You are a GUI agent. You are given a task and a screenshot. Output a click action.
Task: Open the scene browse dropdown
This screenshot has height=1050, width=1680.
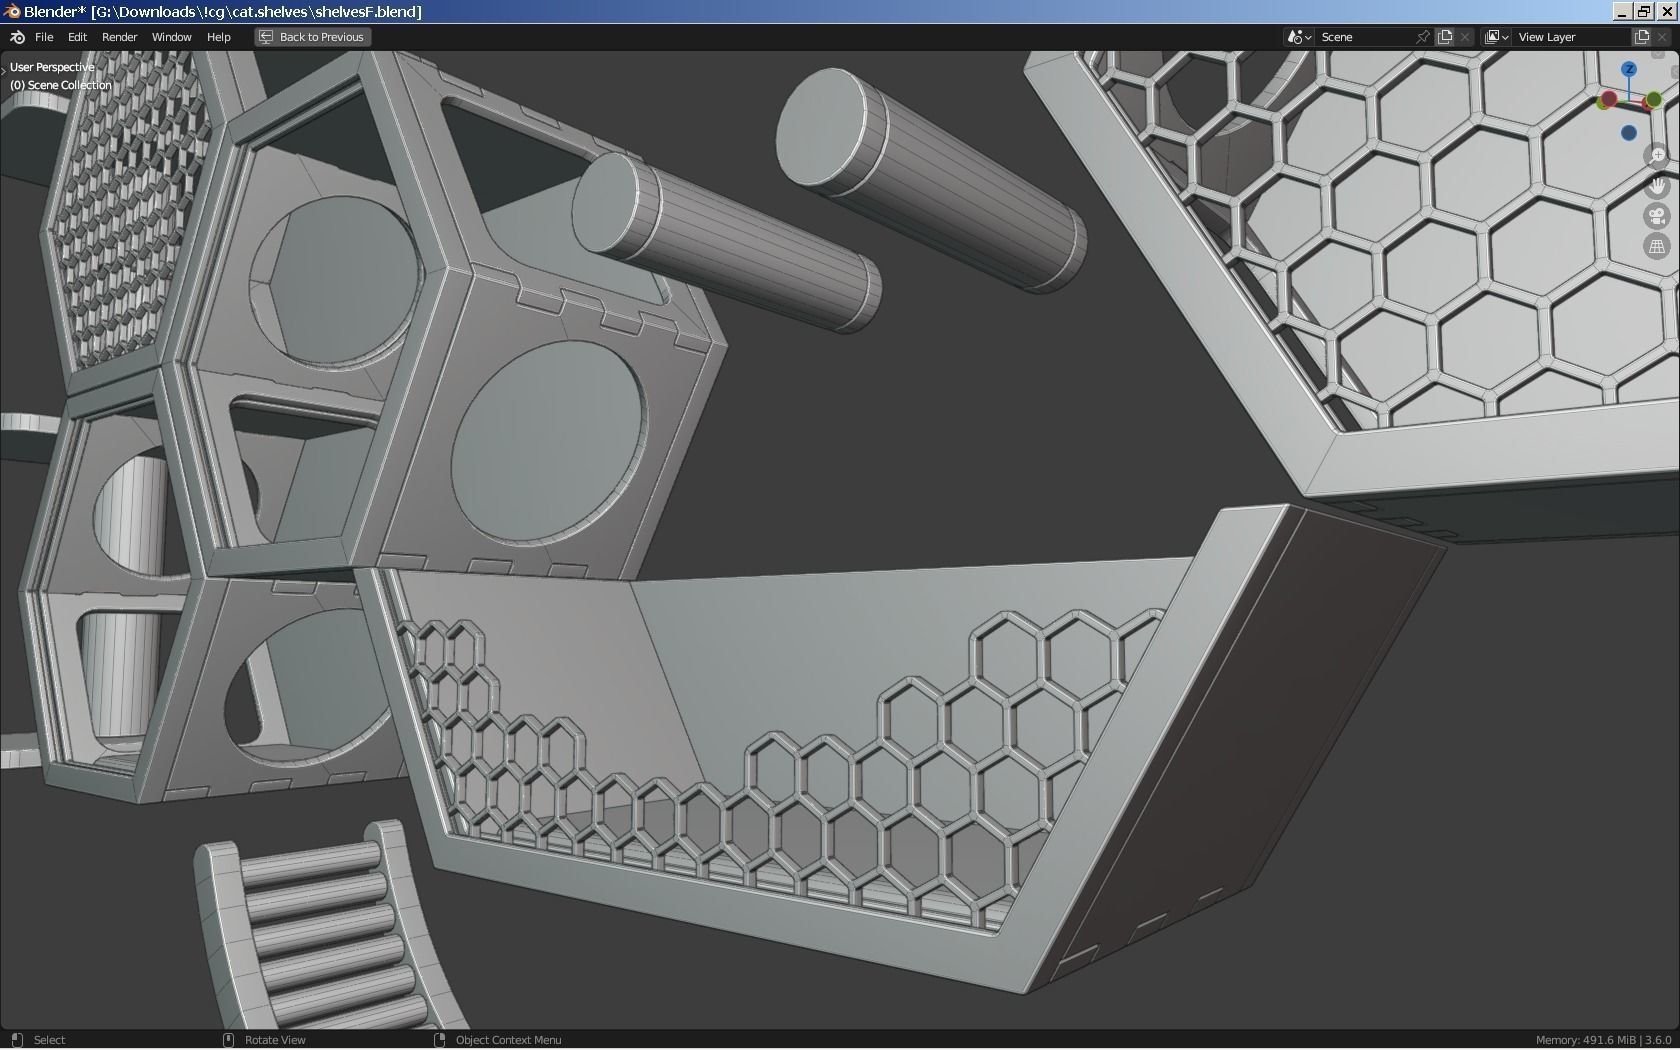pos(1299,37)
